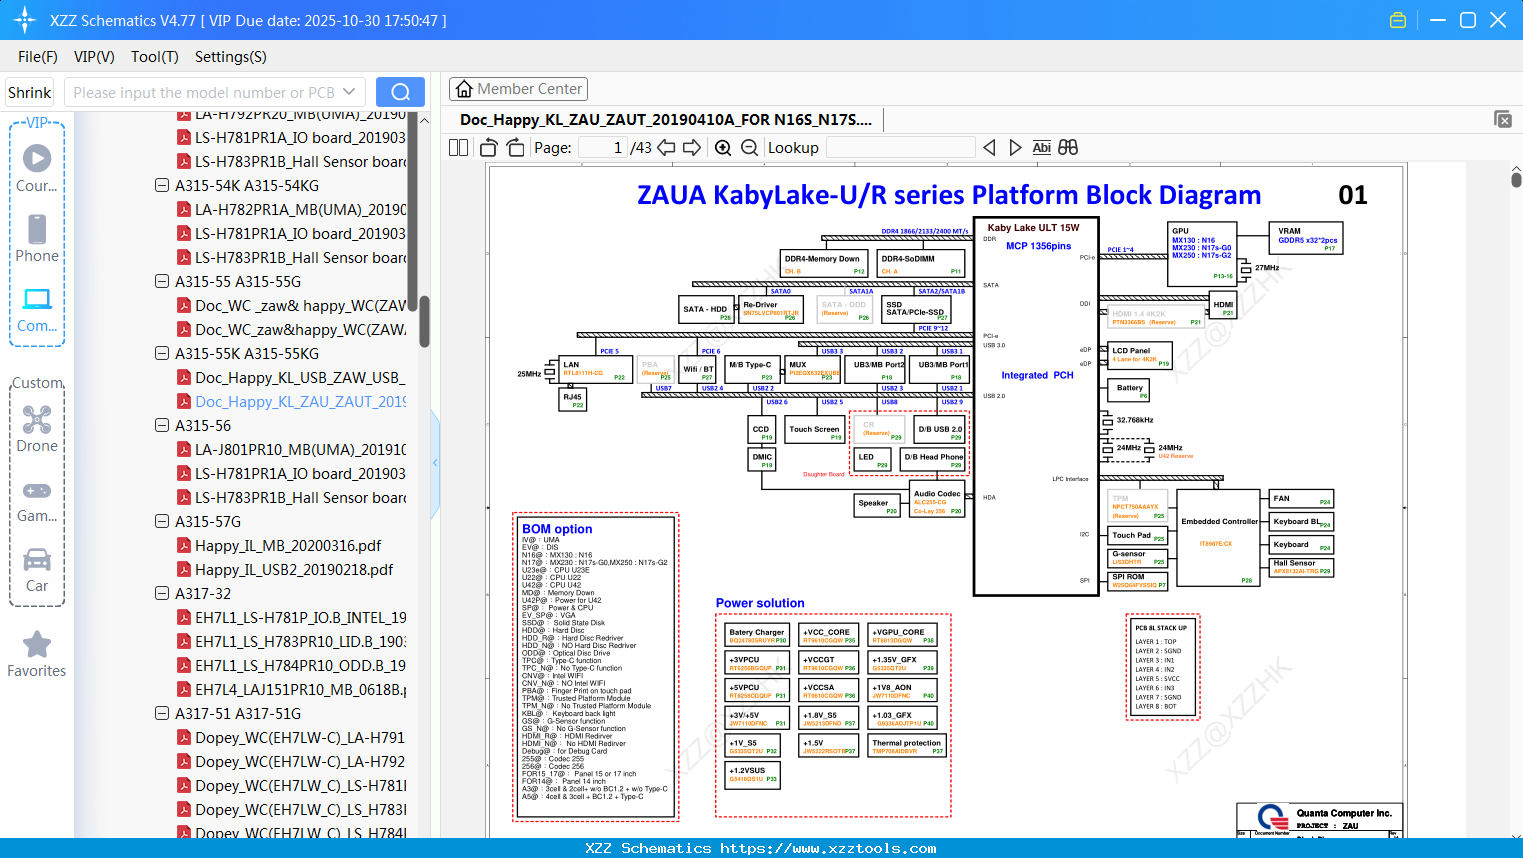Select the Doc_Happy_KL_ZAU_ZAUT document tab
The width and height of the screenshot is (1523, 858).
tap(666, 120)
